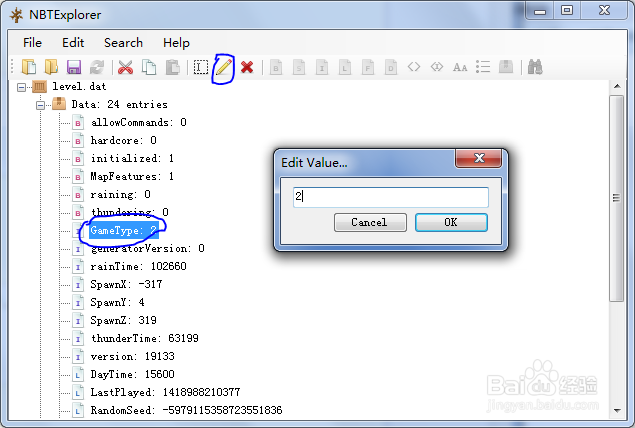Click the vertical scrollbar thumb
Viewport: 635px width, 428px height.
coord(616,198)
